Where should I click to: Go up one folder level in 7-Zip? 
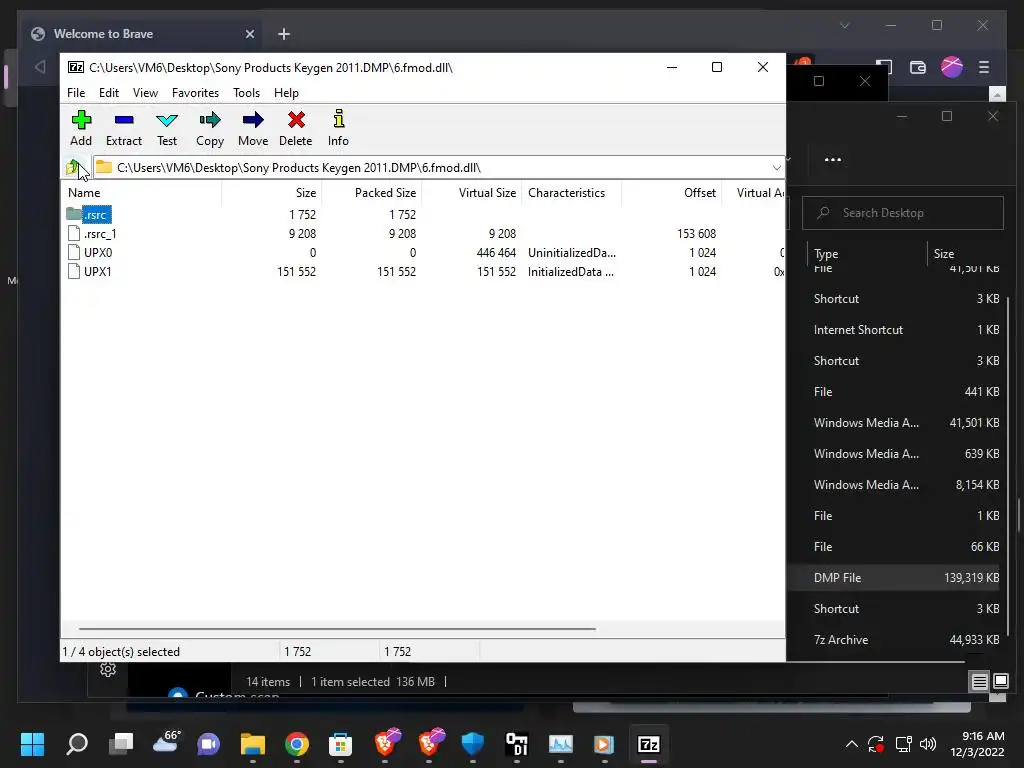tap(73, 168)
